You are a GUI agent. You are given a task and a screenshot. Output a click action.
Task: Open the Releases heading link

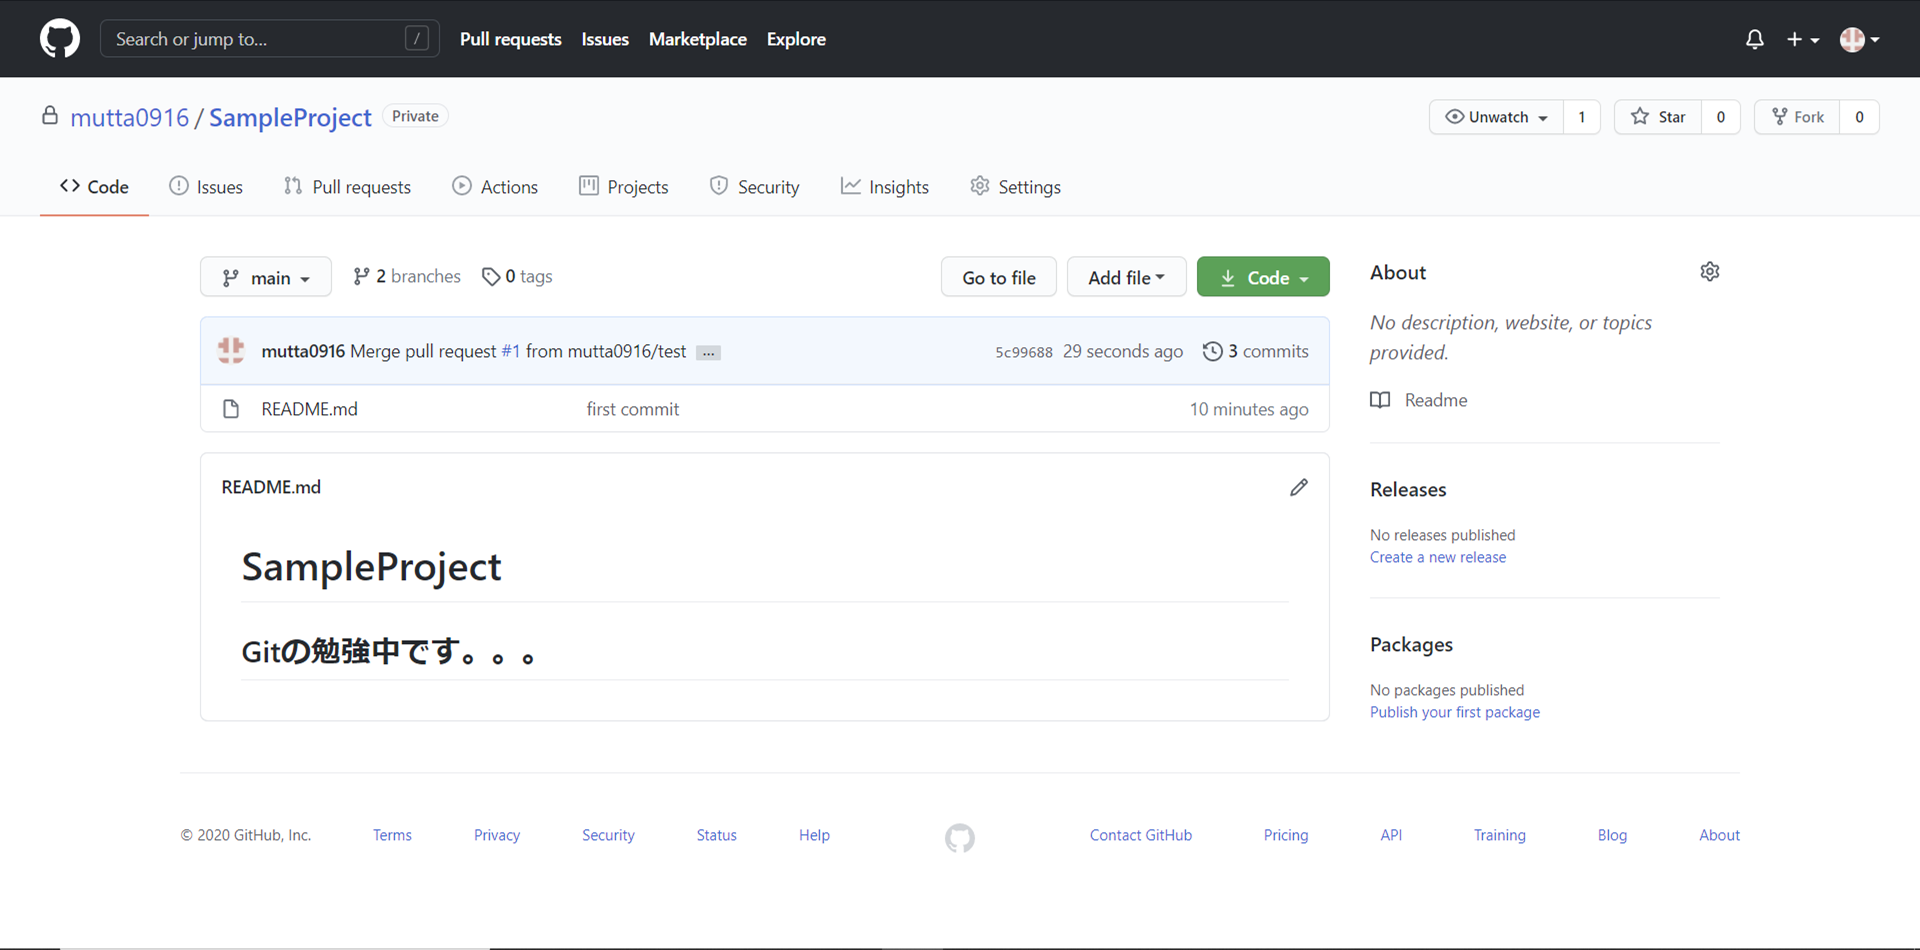pyautogui.click(x=1408, y=489)
